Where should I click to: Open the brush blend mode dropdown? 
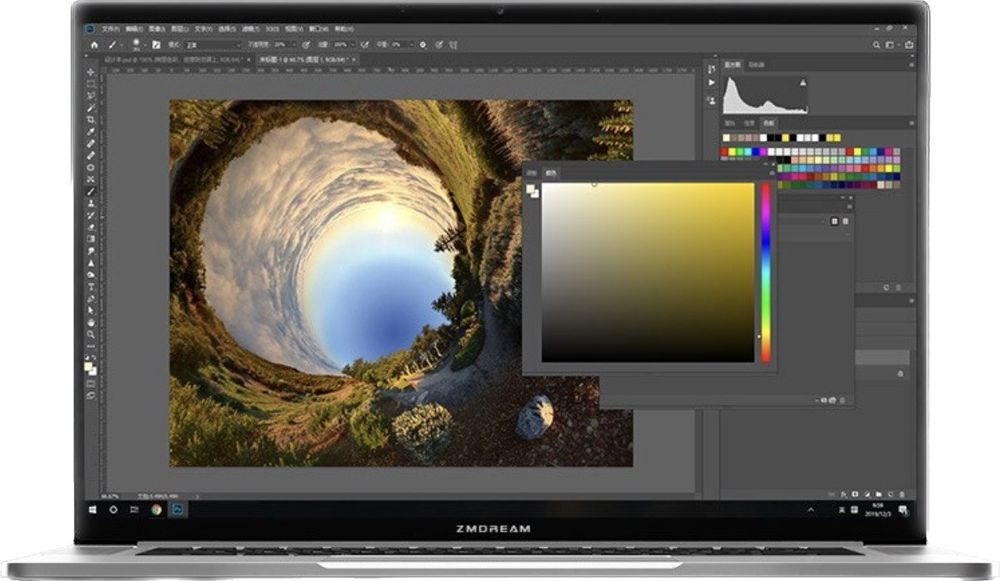(x=237, y=46)
